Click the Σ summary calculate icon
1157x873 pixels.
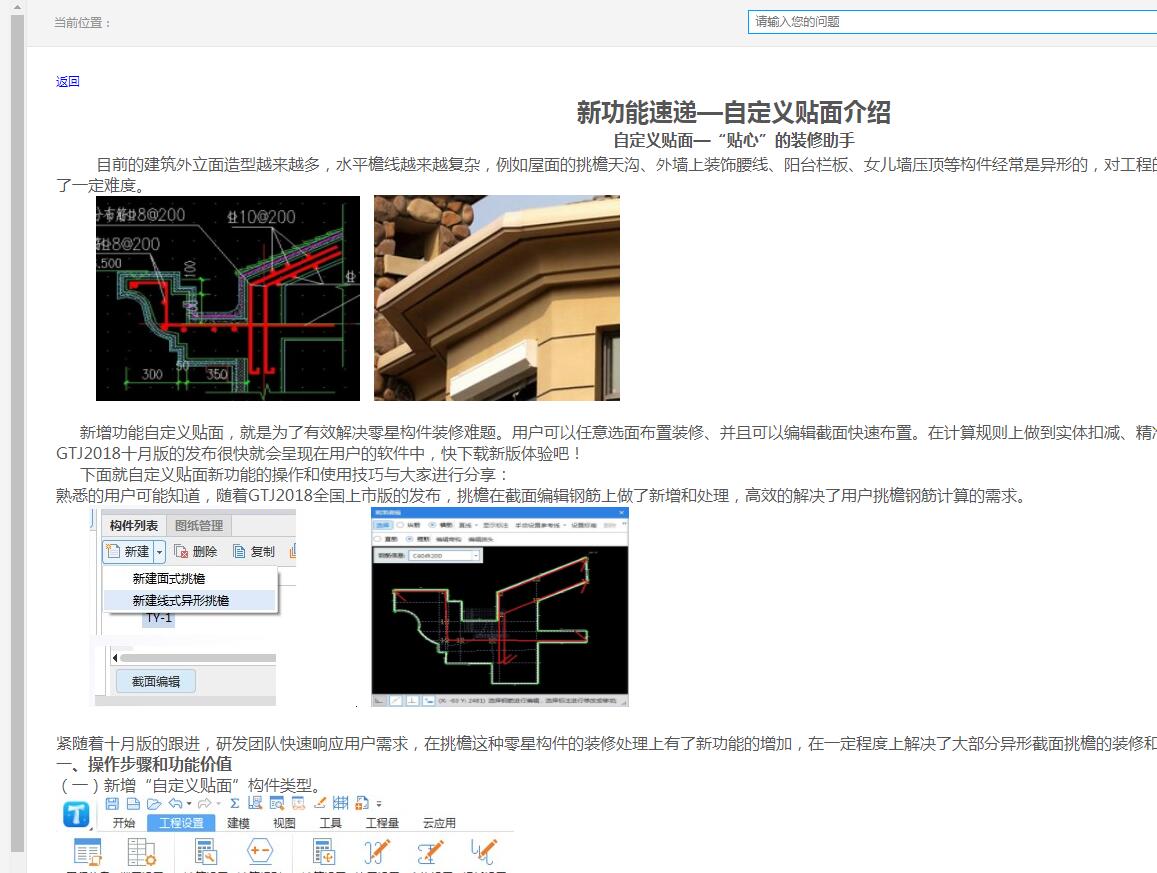pyautogui.click(x=235, y=804)
